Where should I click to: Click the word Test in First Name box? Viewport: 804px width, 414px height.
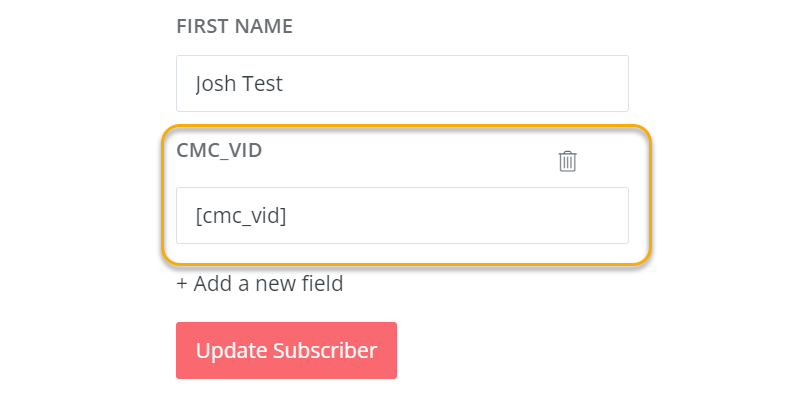click(x=261, y=84)
